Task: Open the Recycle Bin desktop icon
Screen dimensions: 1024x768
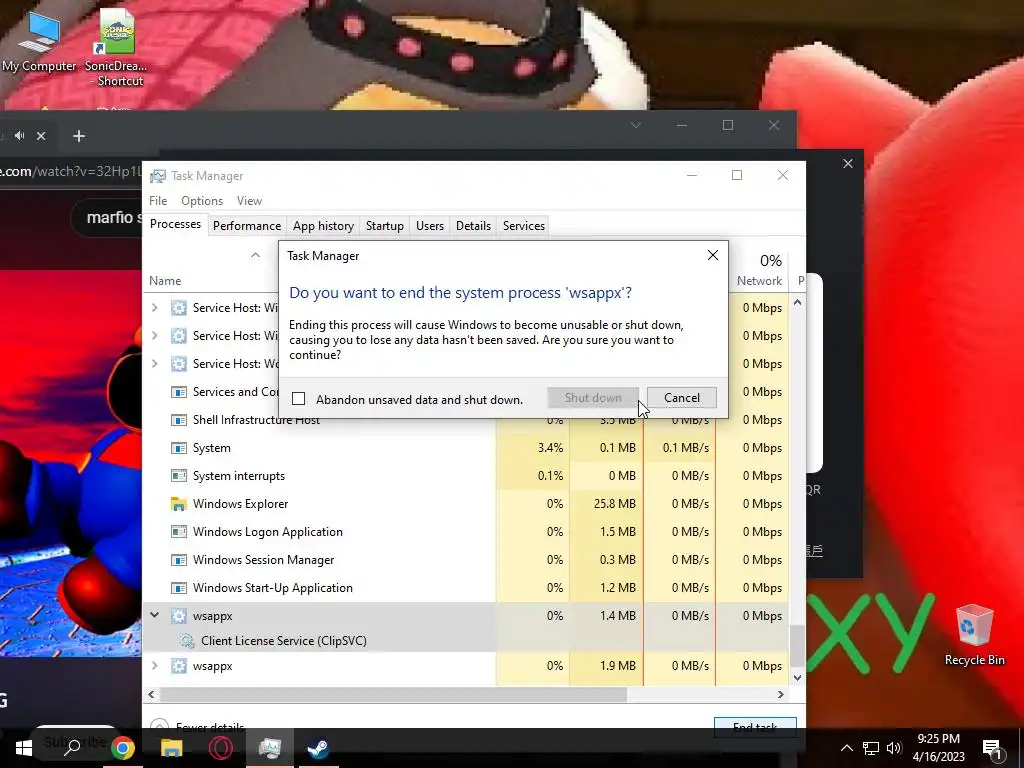Action: pos(974,635)
